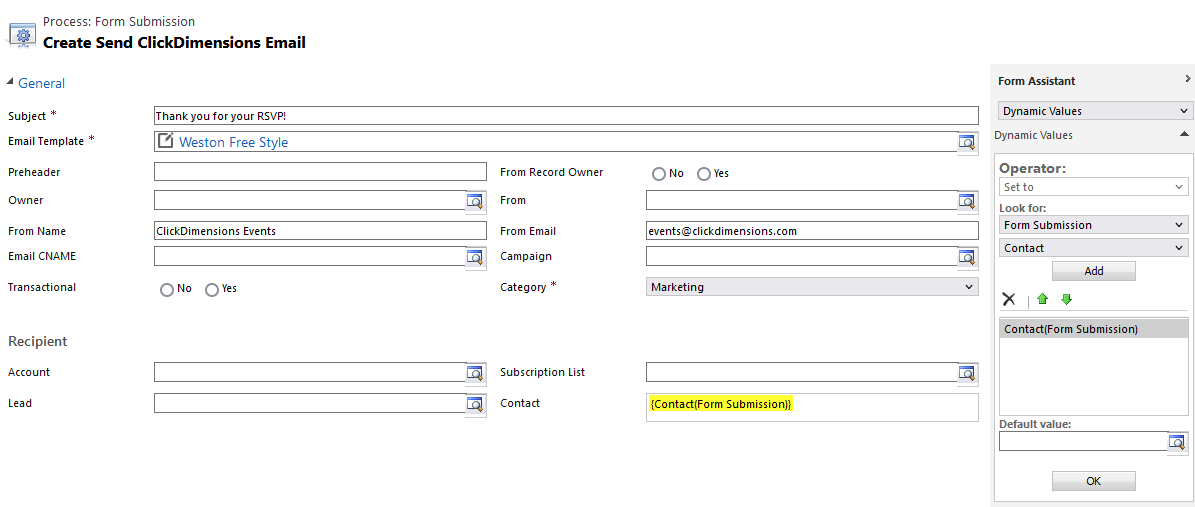Move dynamic value down with green arrow

pyautogui.click(x=1066, y=300)
